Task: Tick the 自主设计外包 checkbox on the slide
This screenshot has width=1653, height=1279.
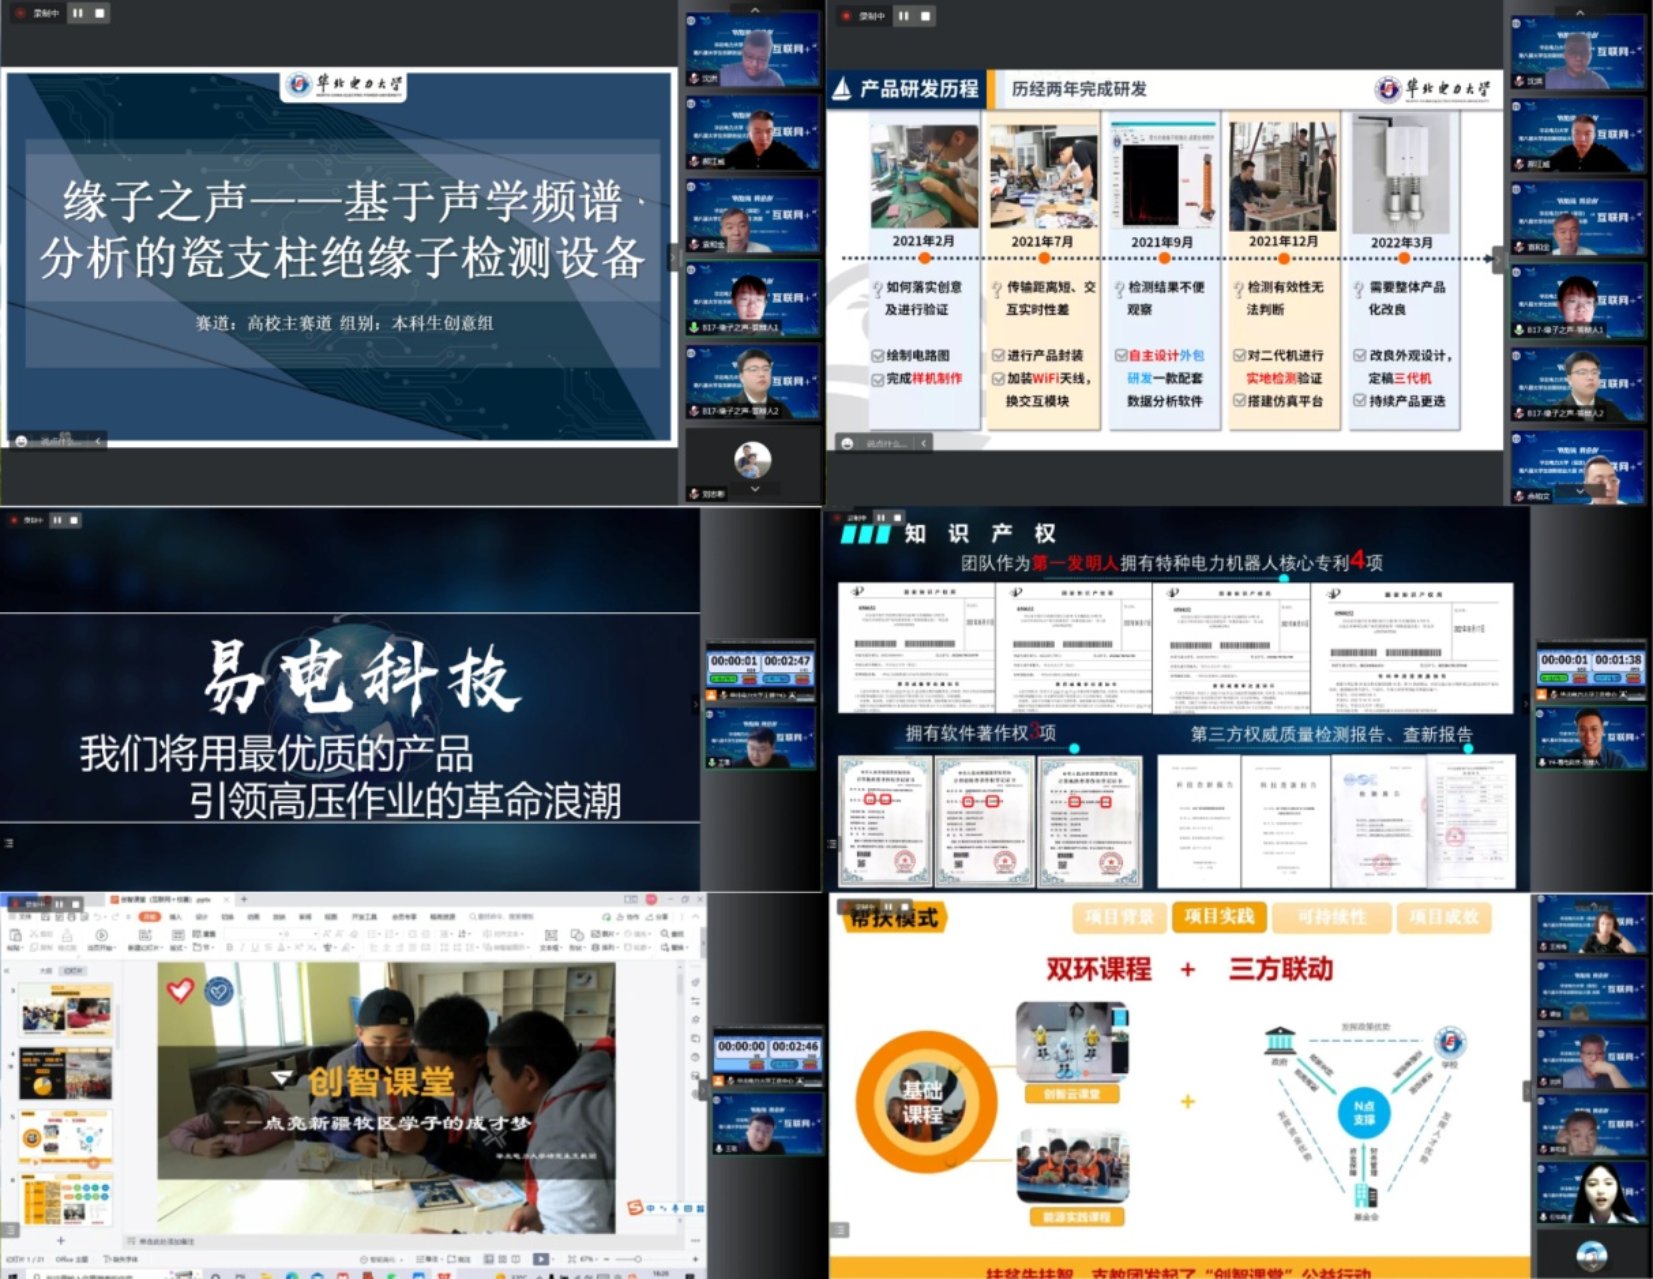Action: click(x=1120, y=356)
